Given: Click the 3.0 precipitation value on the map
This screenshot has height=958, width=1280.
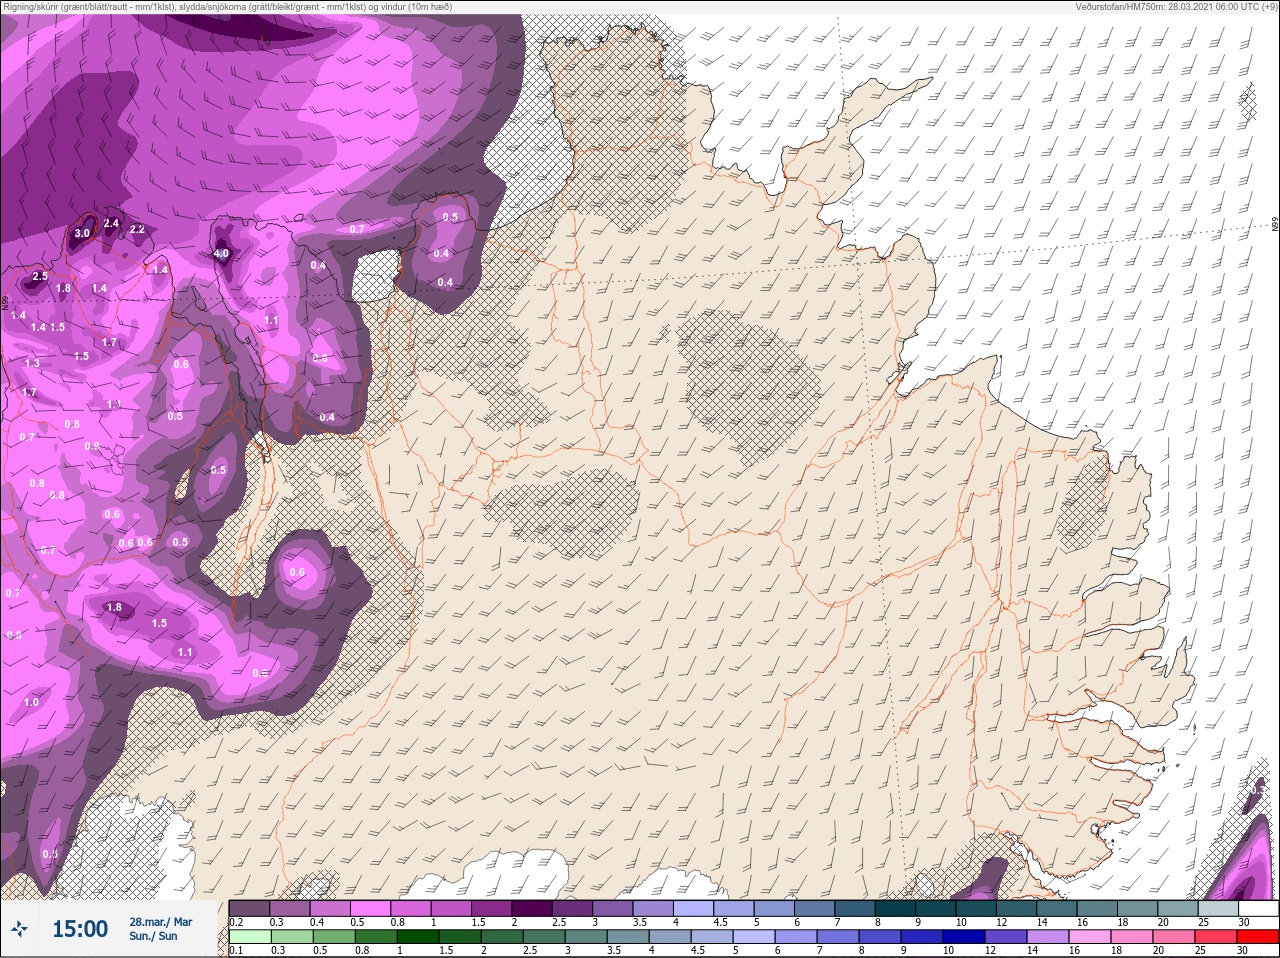Looking at the screenshot, I should pos(82,233).
